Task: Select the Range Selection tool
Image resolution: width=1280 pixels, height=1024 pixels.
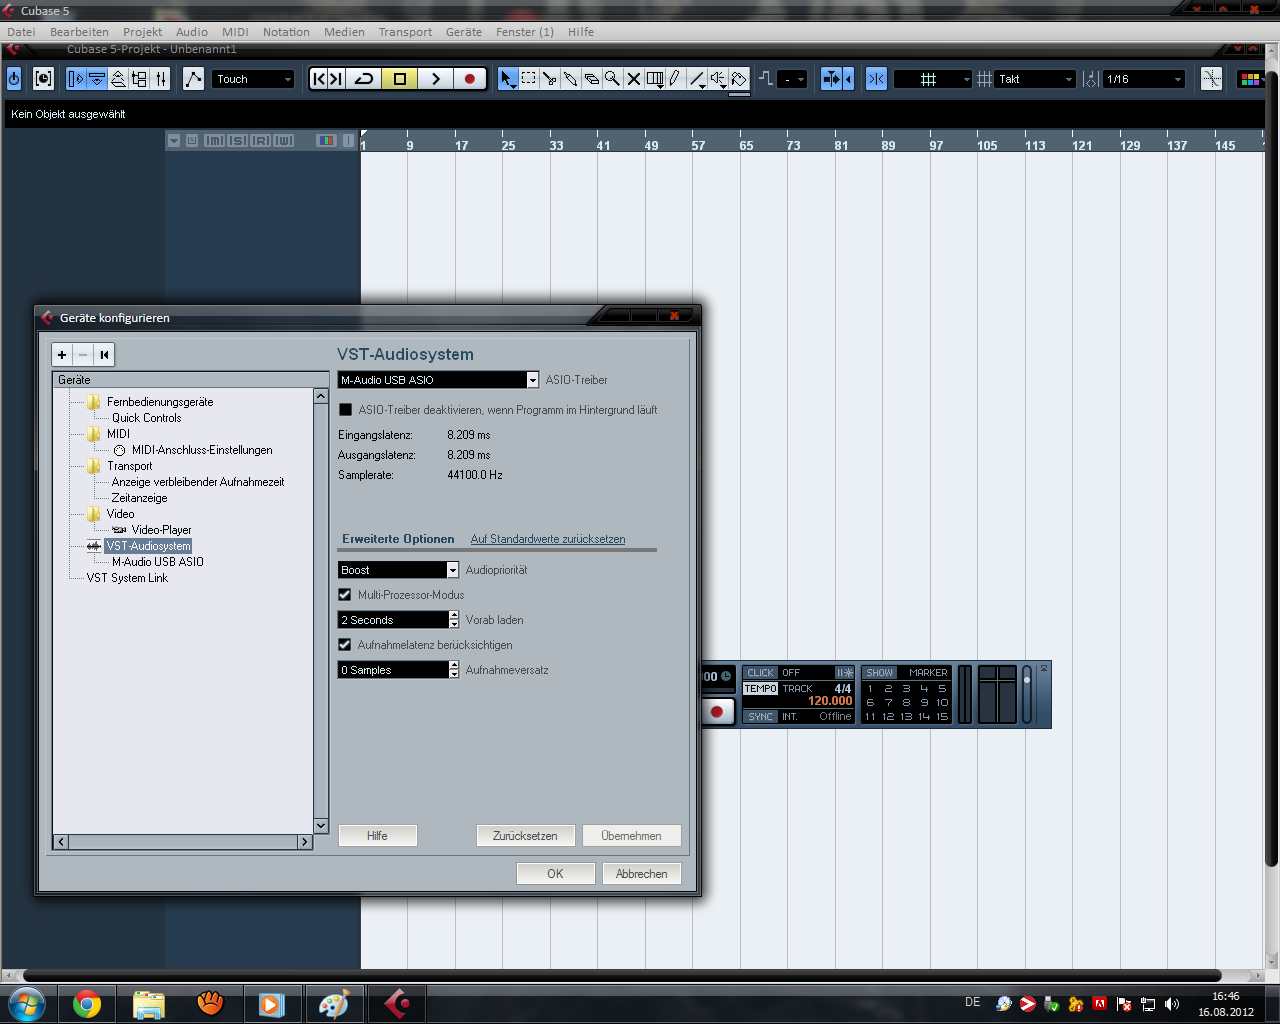Action: [x=529, y=78]
